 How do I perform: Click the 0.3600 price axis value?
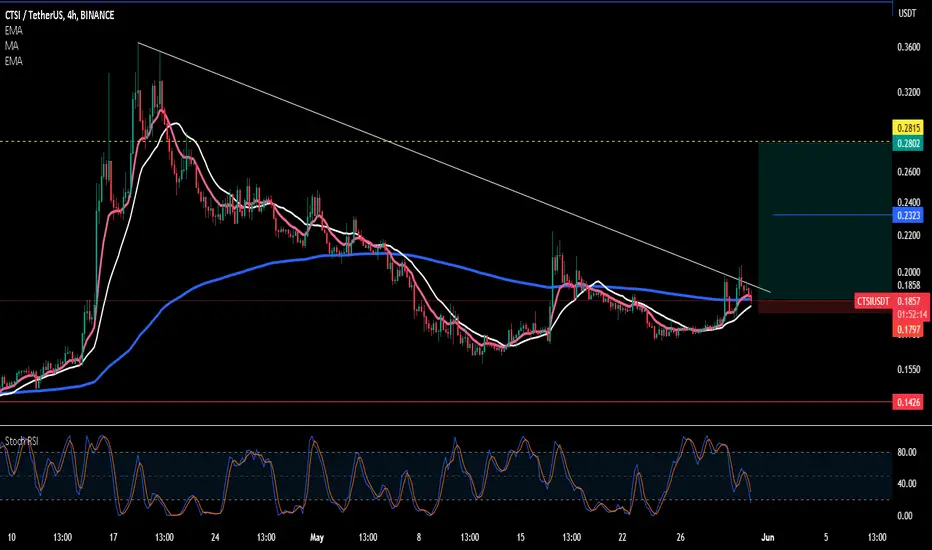click(x=908, y=48)
